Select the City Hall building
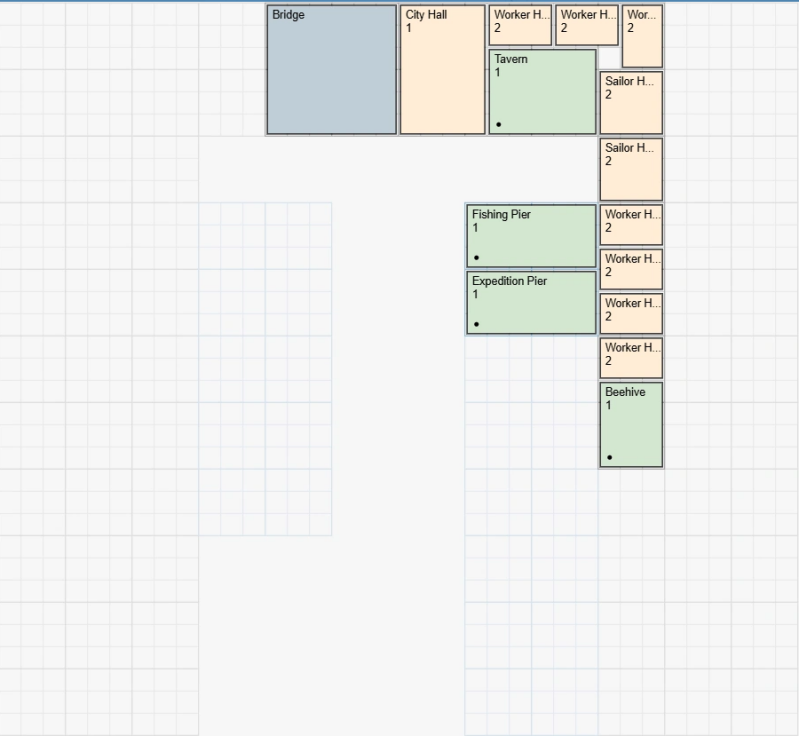 pos(442,70)
